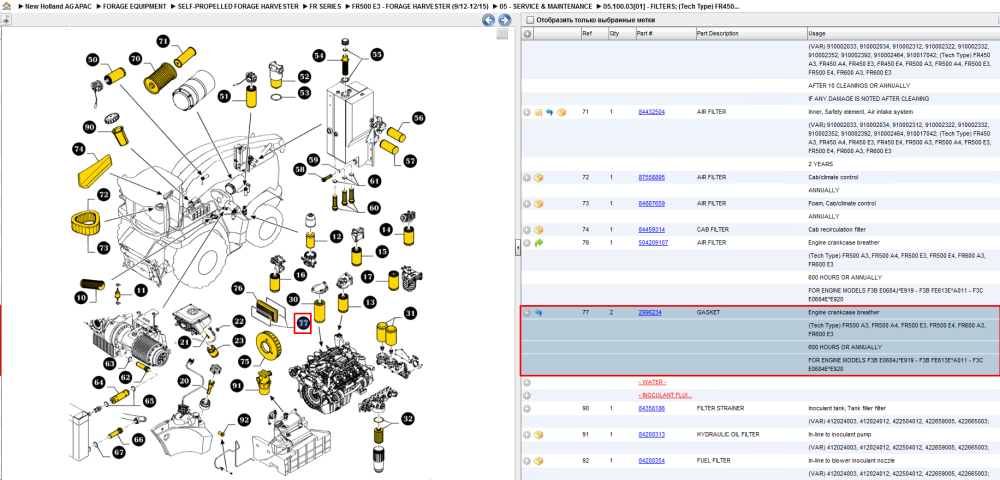This screenshot has height=480, width=1000.
Task: Open part number 504209107 link
Action: click(653, 243)
